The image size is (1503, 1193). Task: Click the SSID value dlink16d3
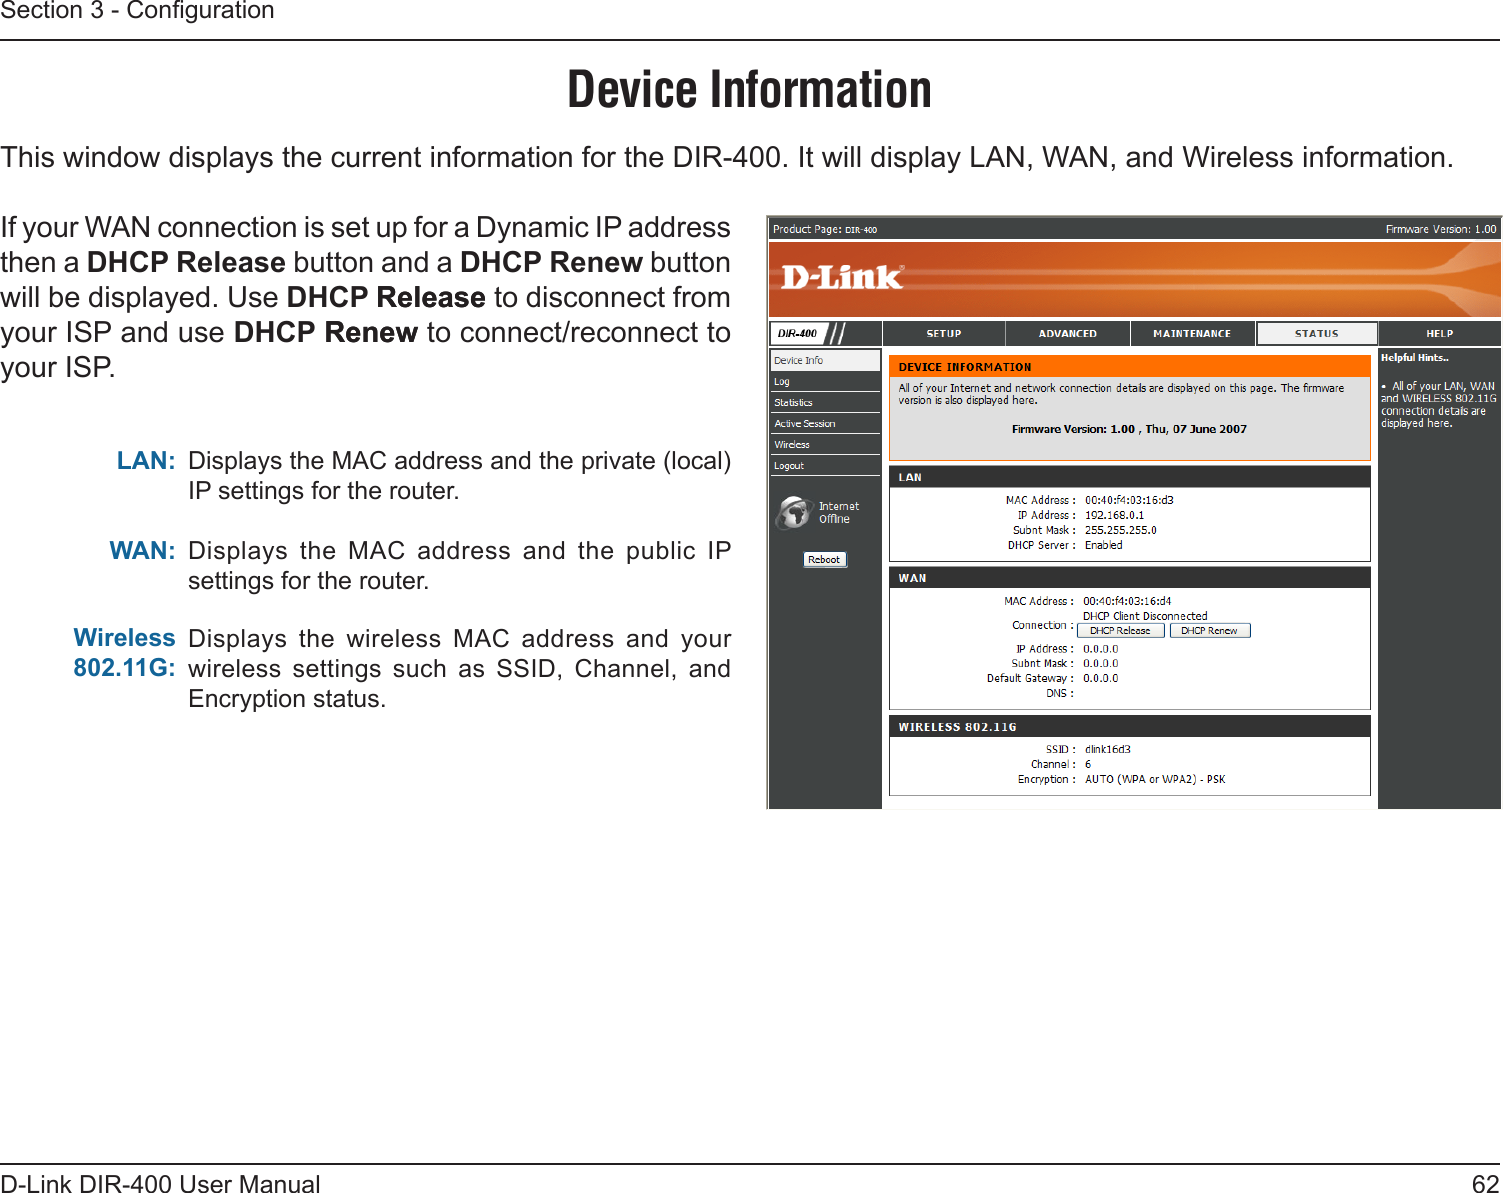(1107, 749)
